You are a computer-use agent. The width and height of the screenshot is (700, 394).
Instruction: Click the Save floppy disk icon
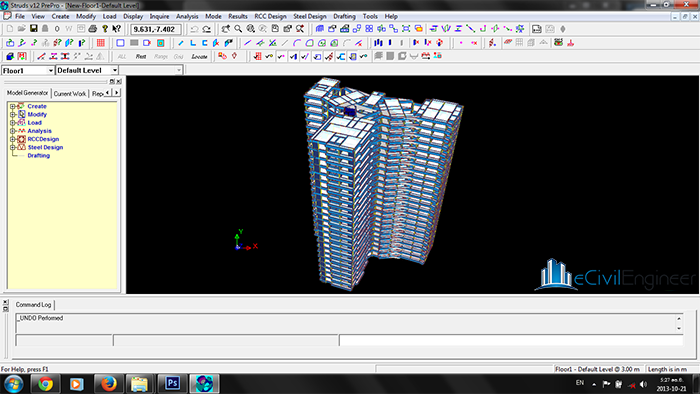point(33,29)
